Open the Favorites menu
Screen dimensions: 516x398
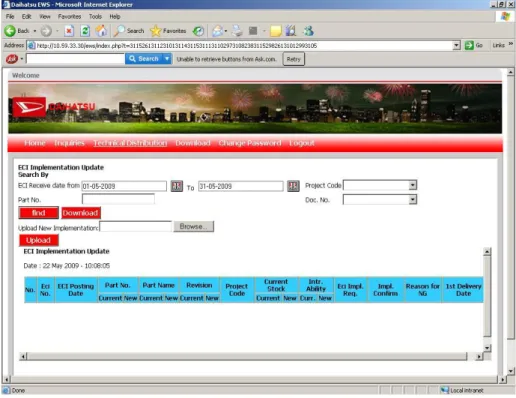point(69,16)
